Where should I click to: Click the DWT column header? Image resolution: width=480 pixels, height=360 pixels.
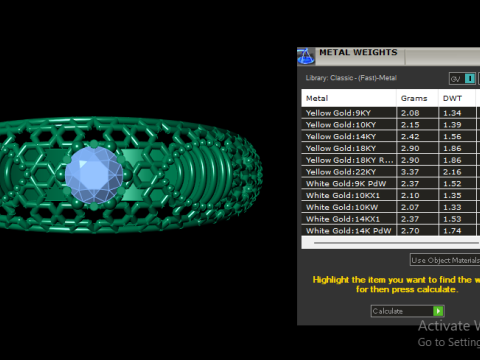(457, 98)
